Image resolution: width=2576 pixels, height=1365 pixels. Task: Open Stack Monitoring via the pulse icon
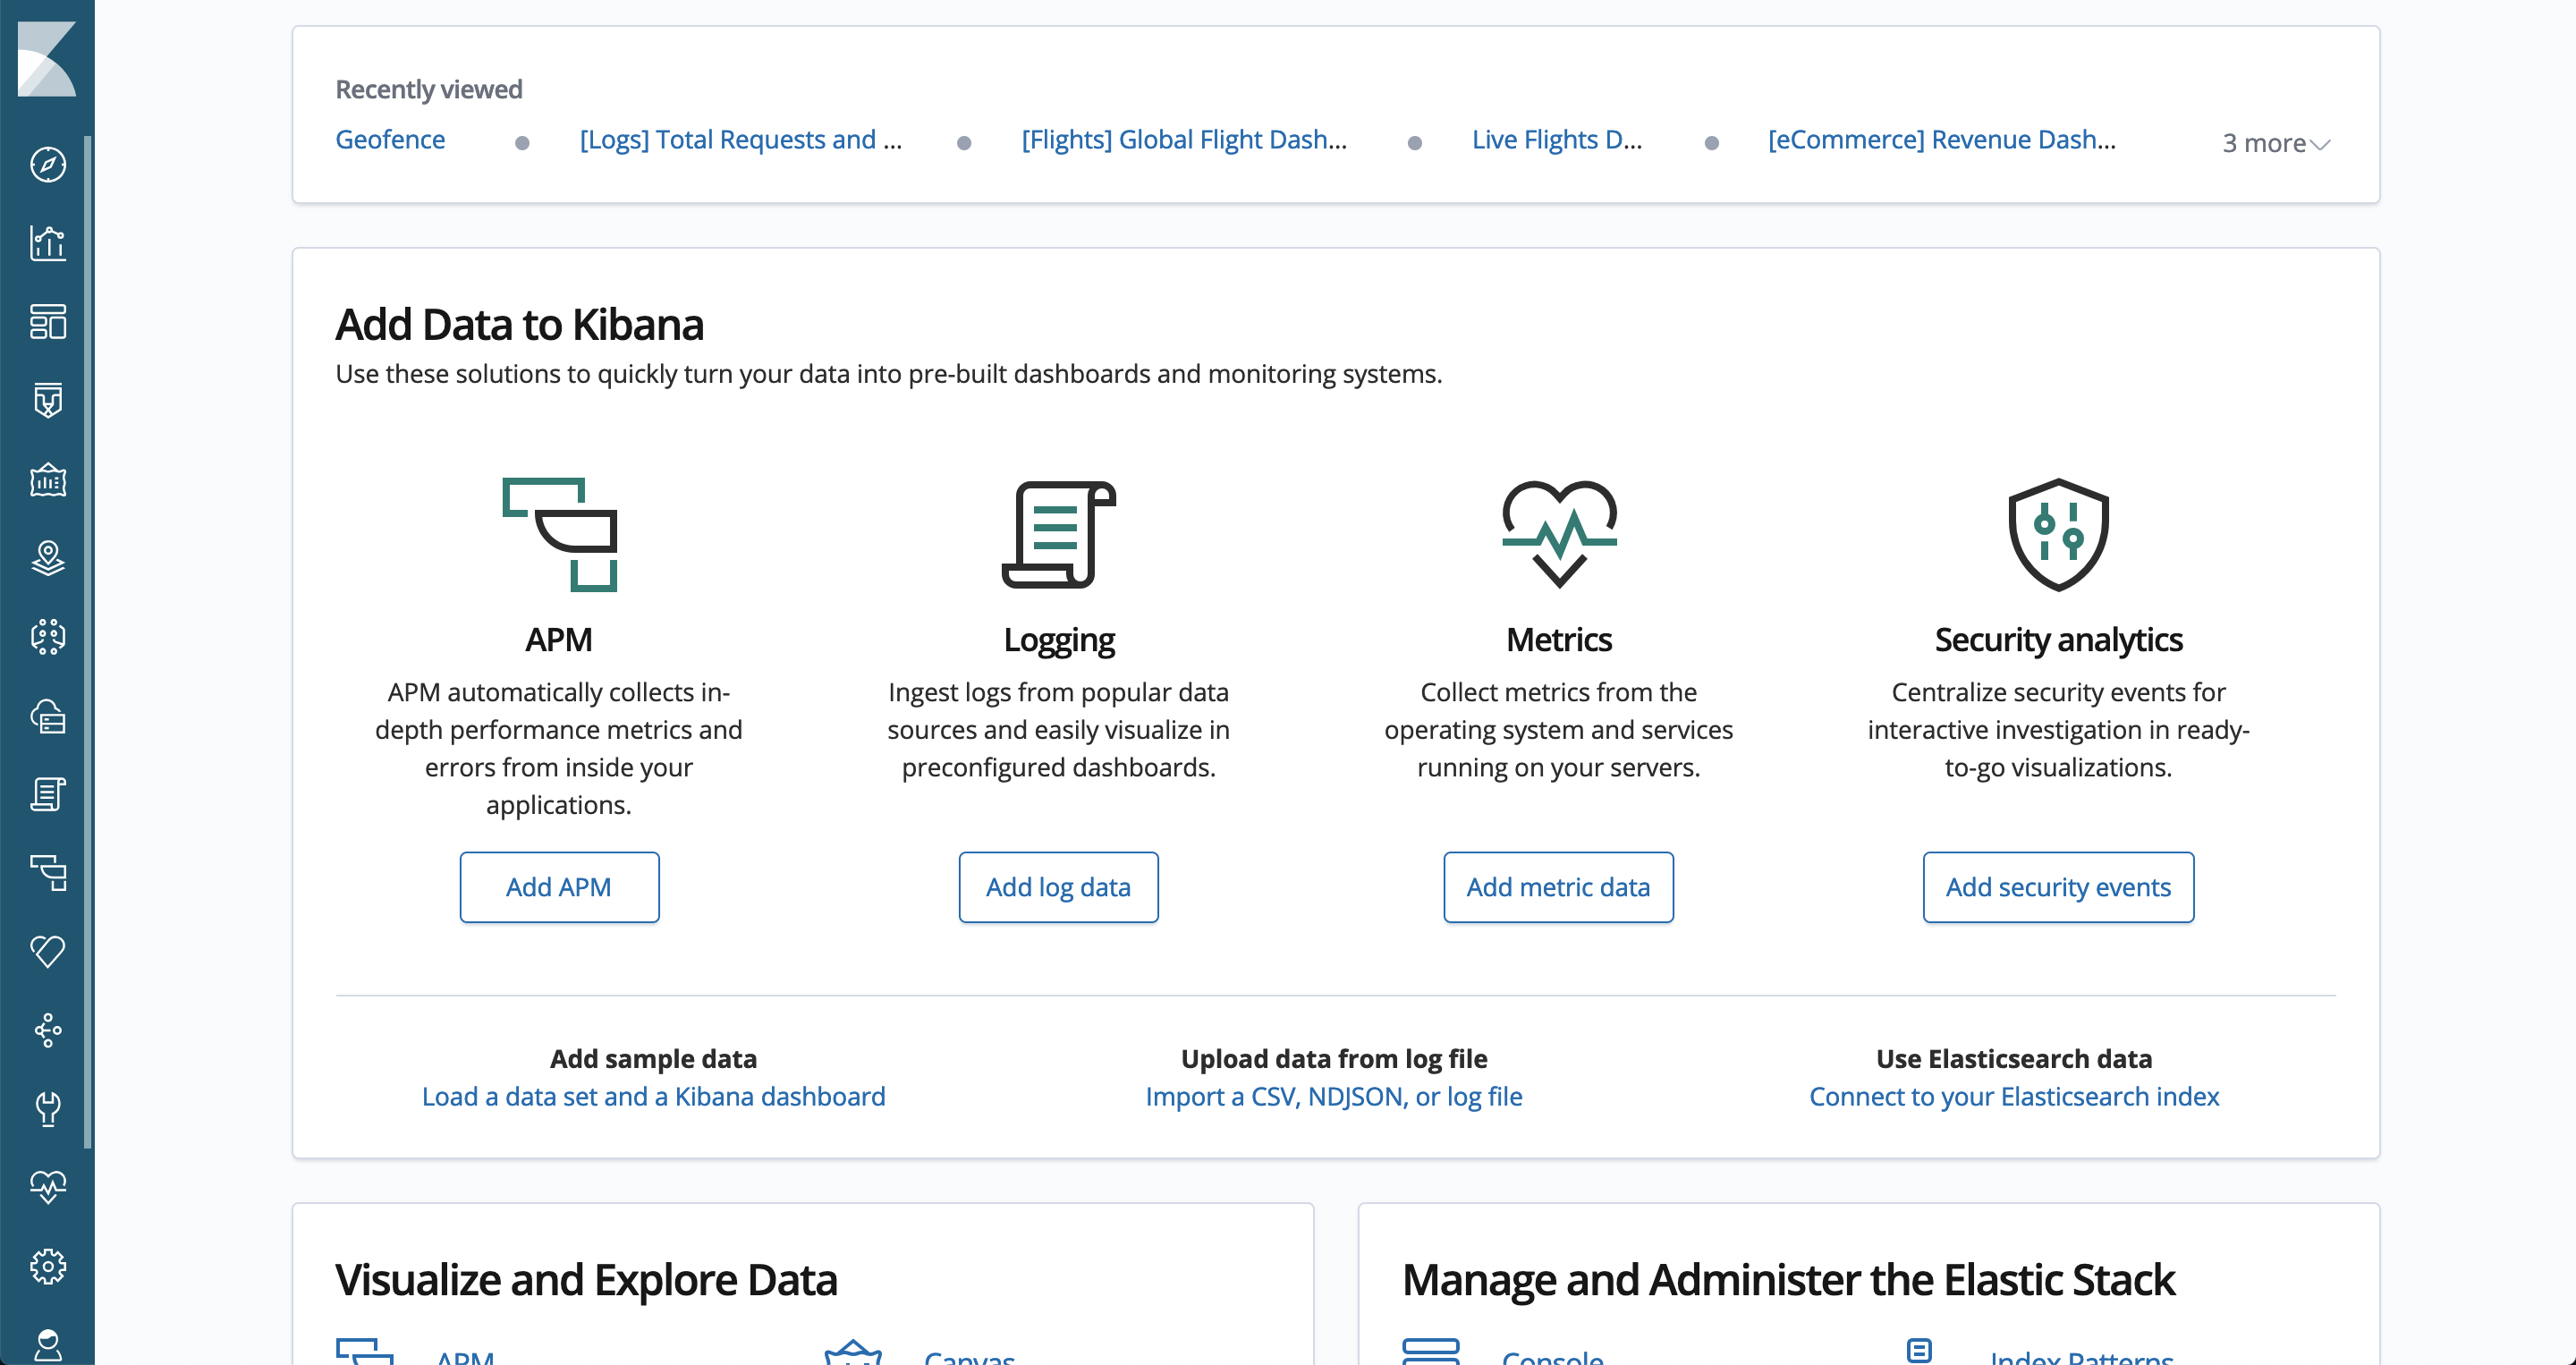click(47, 1188)
